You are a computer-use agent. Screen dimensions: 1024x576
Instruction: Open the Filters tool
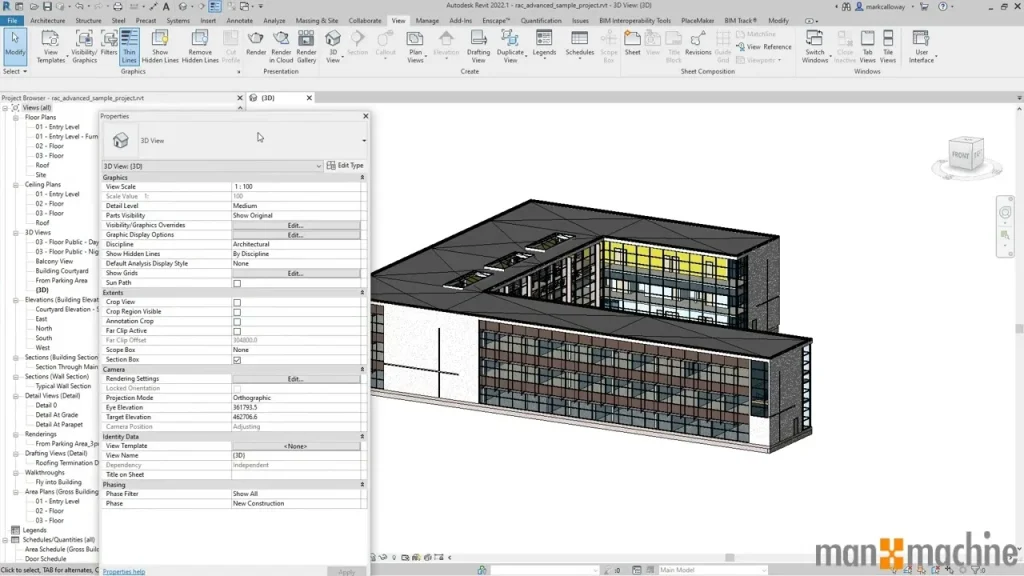click(x=108, y=44)
